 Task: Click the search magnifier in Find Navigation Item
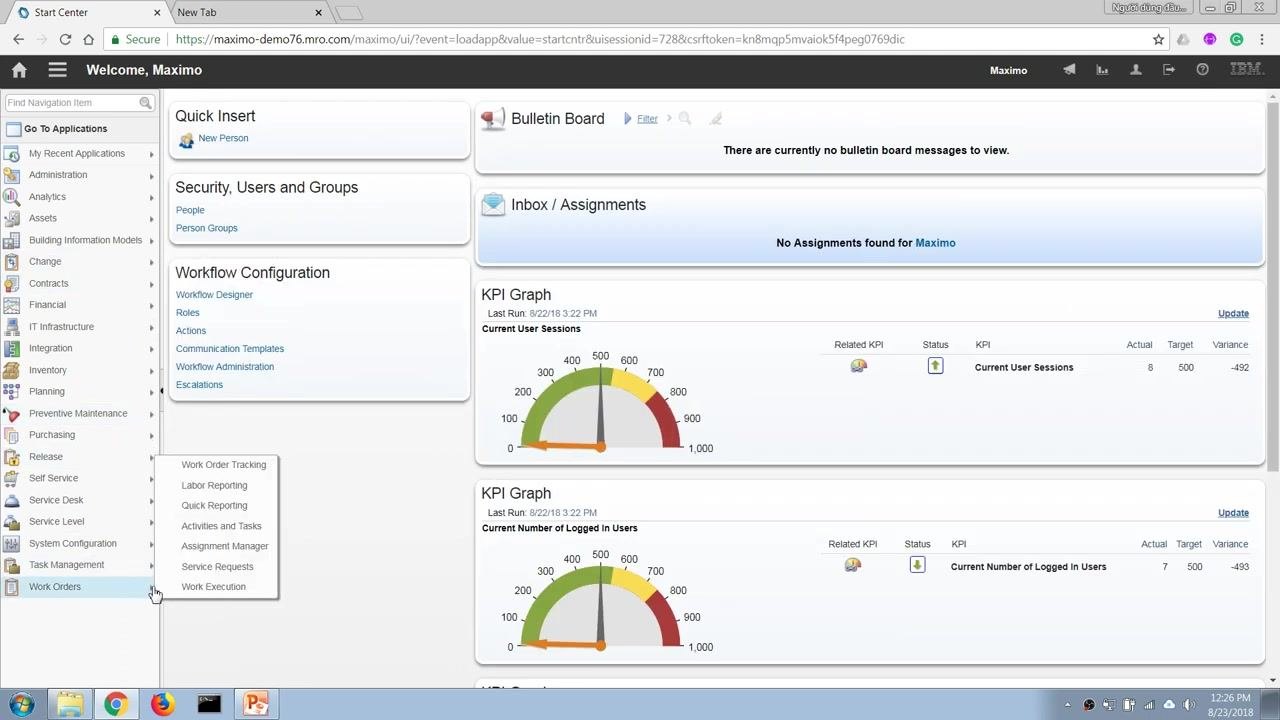pos(145,103)
